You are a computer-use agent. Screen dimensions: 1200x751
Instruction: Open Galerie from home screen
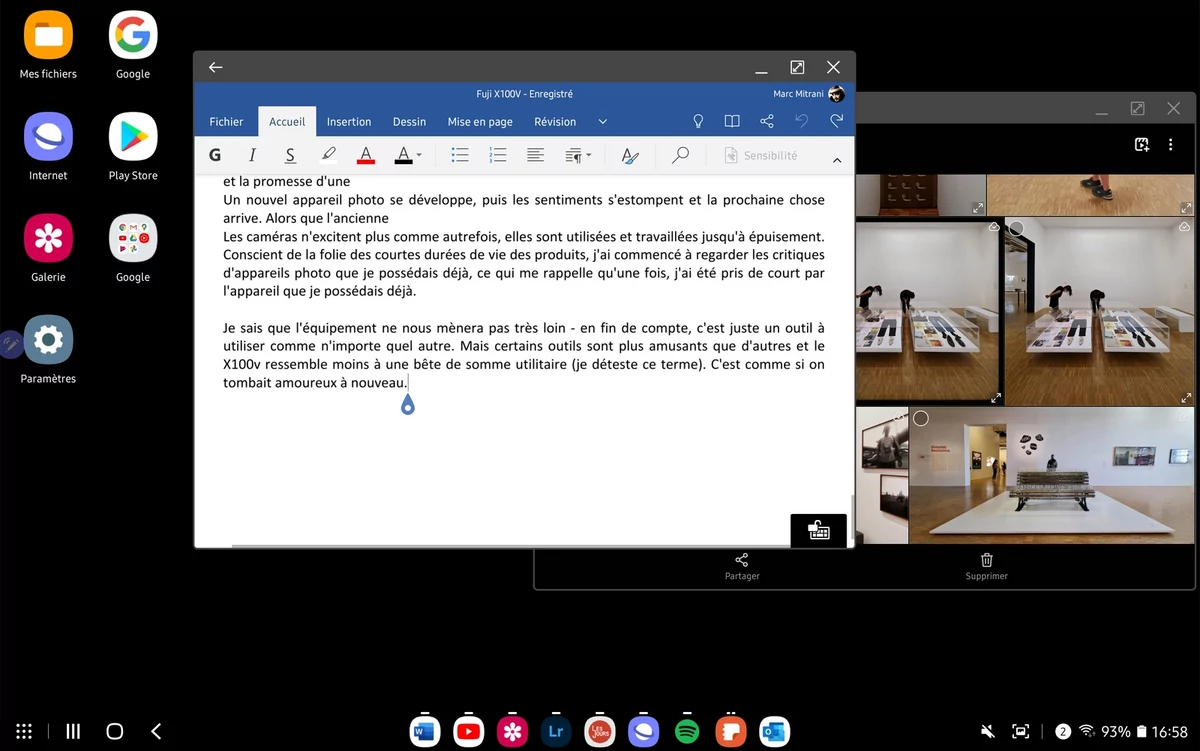tap(48, 249)
